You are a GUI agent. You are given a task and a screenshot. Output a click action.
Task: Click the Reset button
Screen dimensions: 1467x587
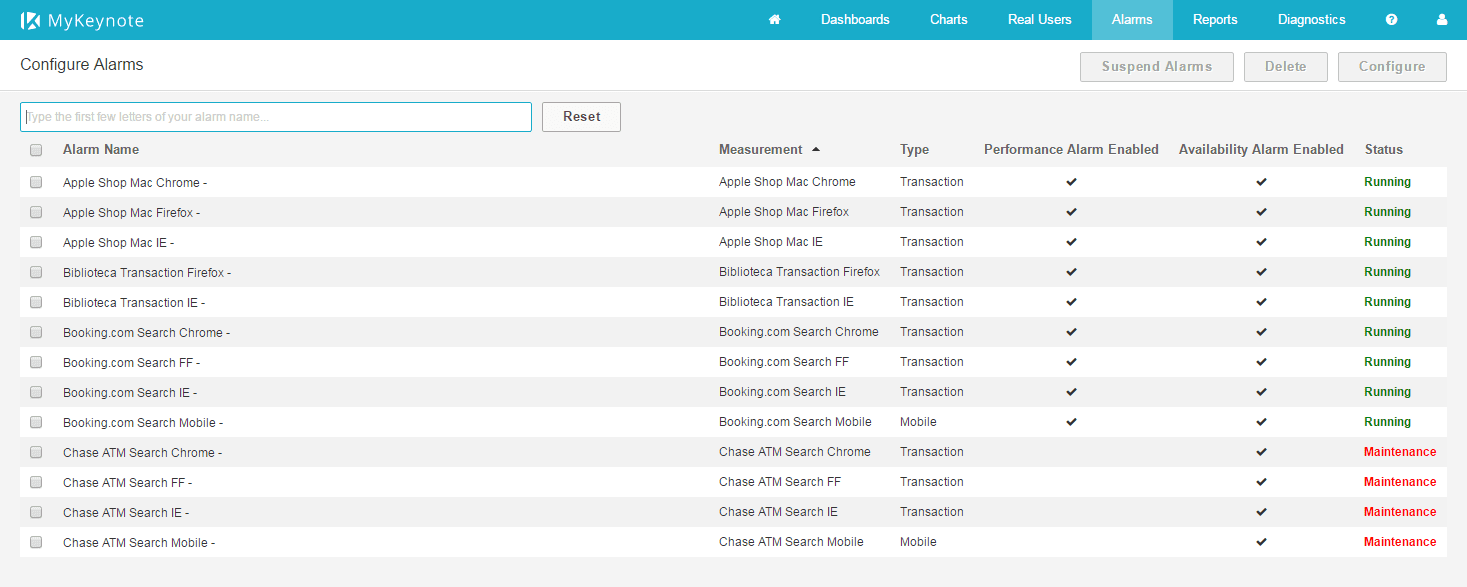point(581,117)
